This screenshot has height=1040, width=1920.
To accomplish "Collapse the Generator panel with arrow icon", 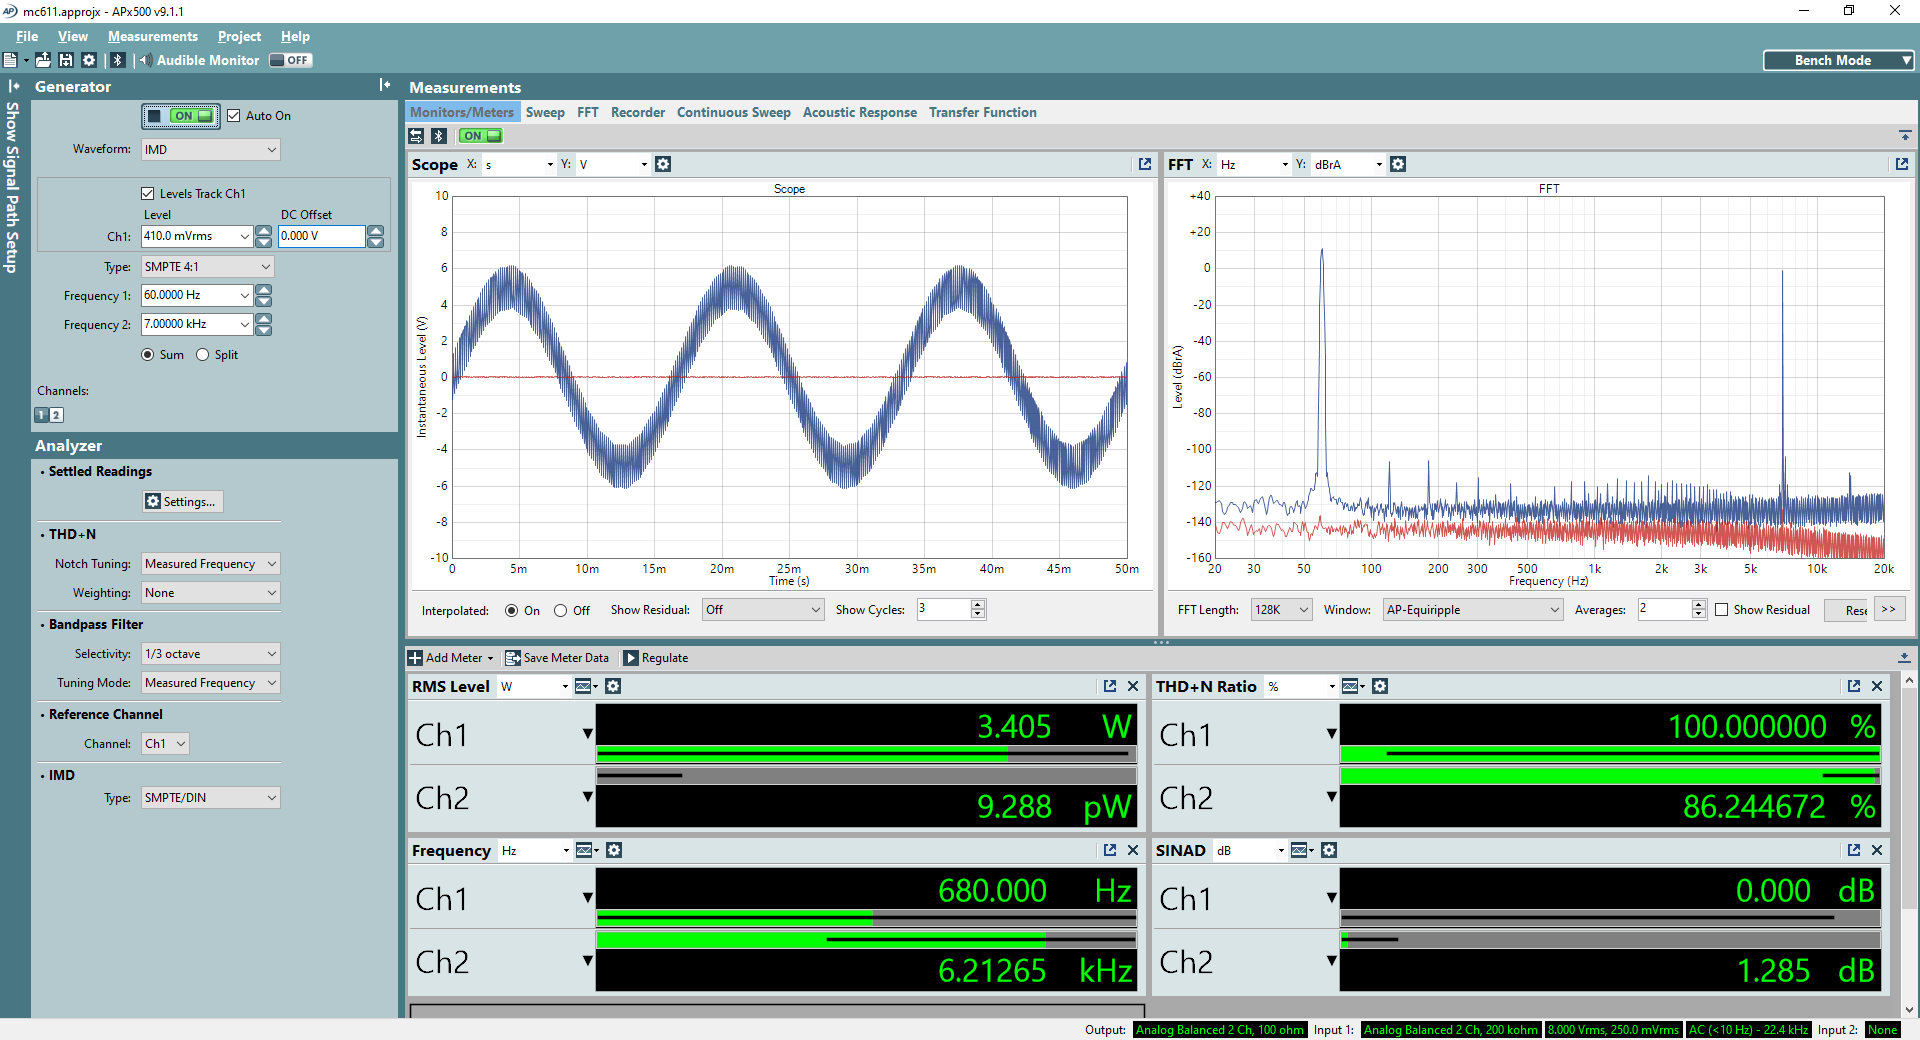I will point(385,85).
